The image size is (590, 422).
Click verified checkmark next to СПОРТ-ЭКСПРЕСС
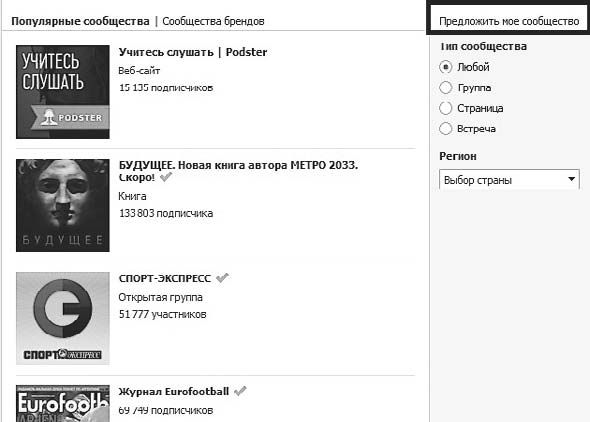(222, 278)
